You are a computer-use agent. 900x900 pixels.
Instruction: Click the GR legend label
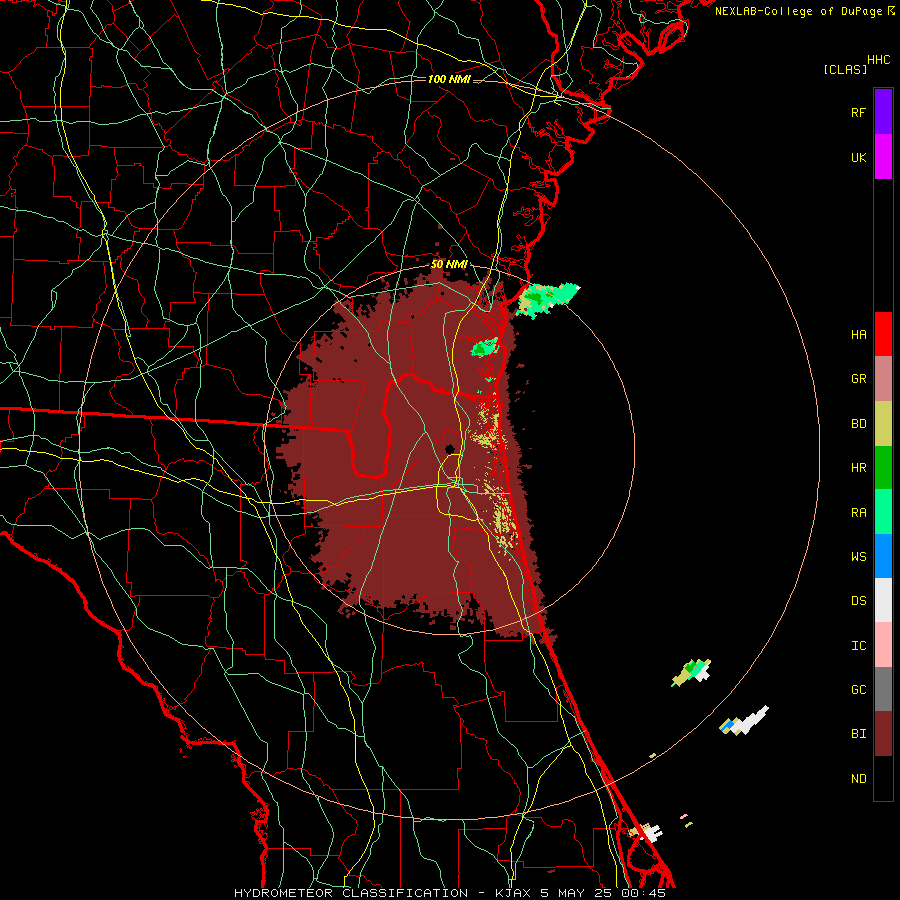858,379
